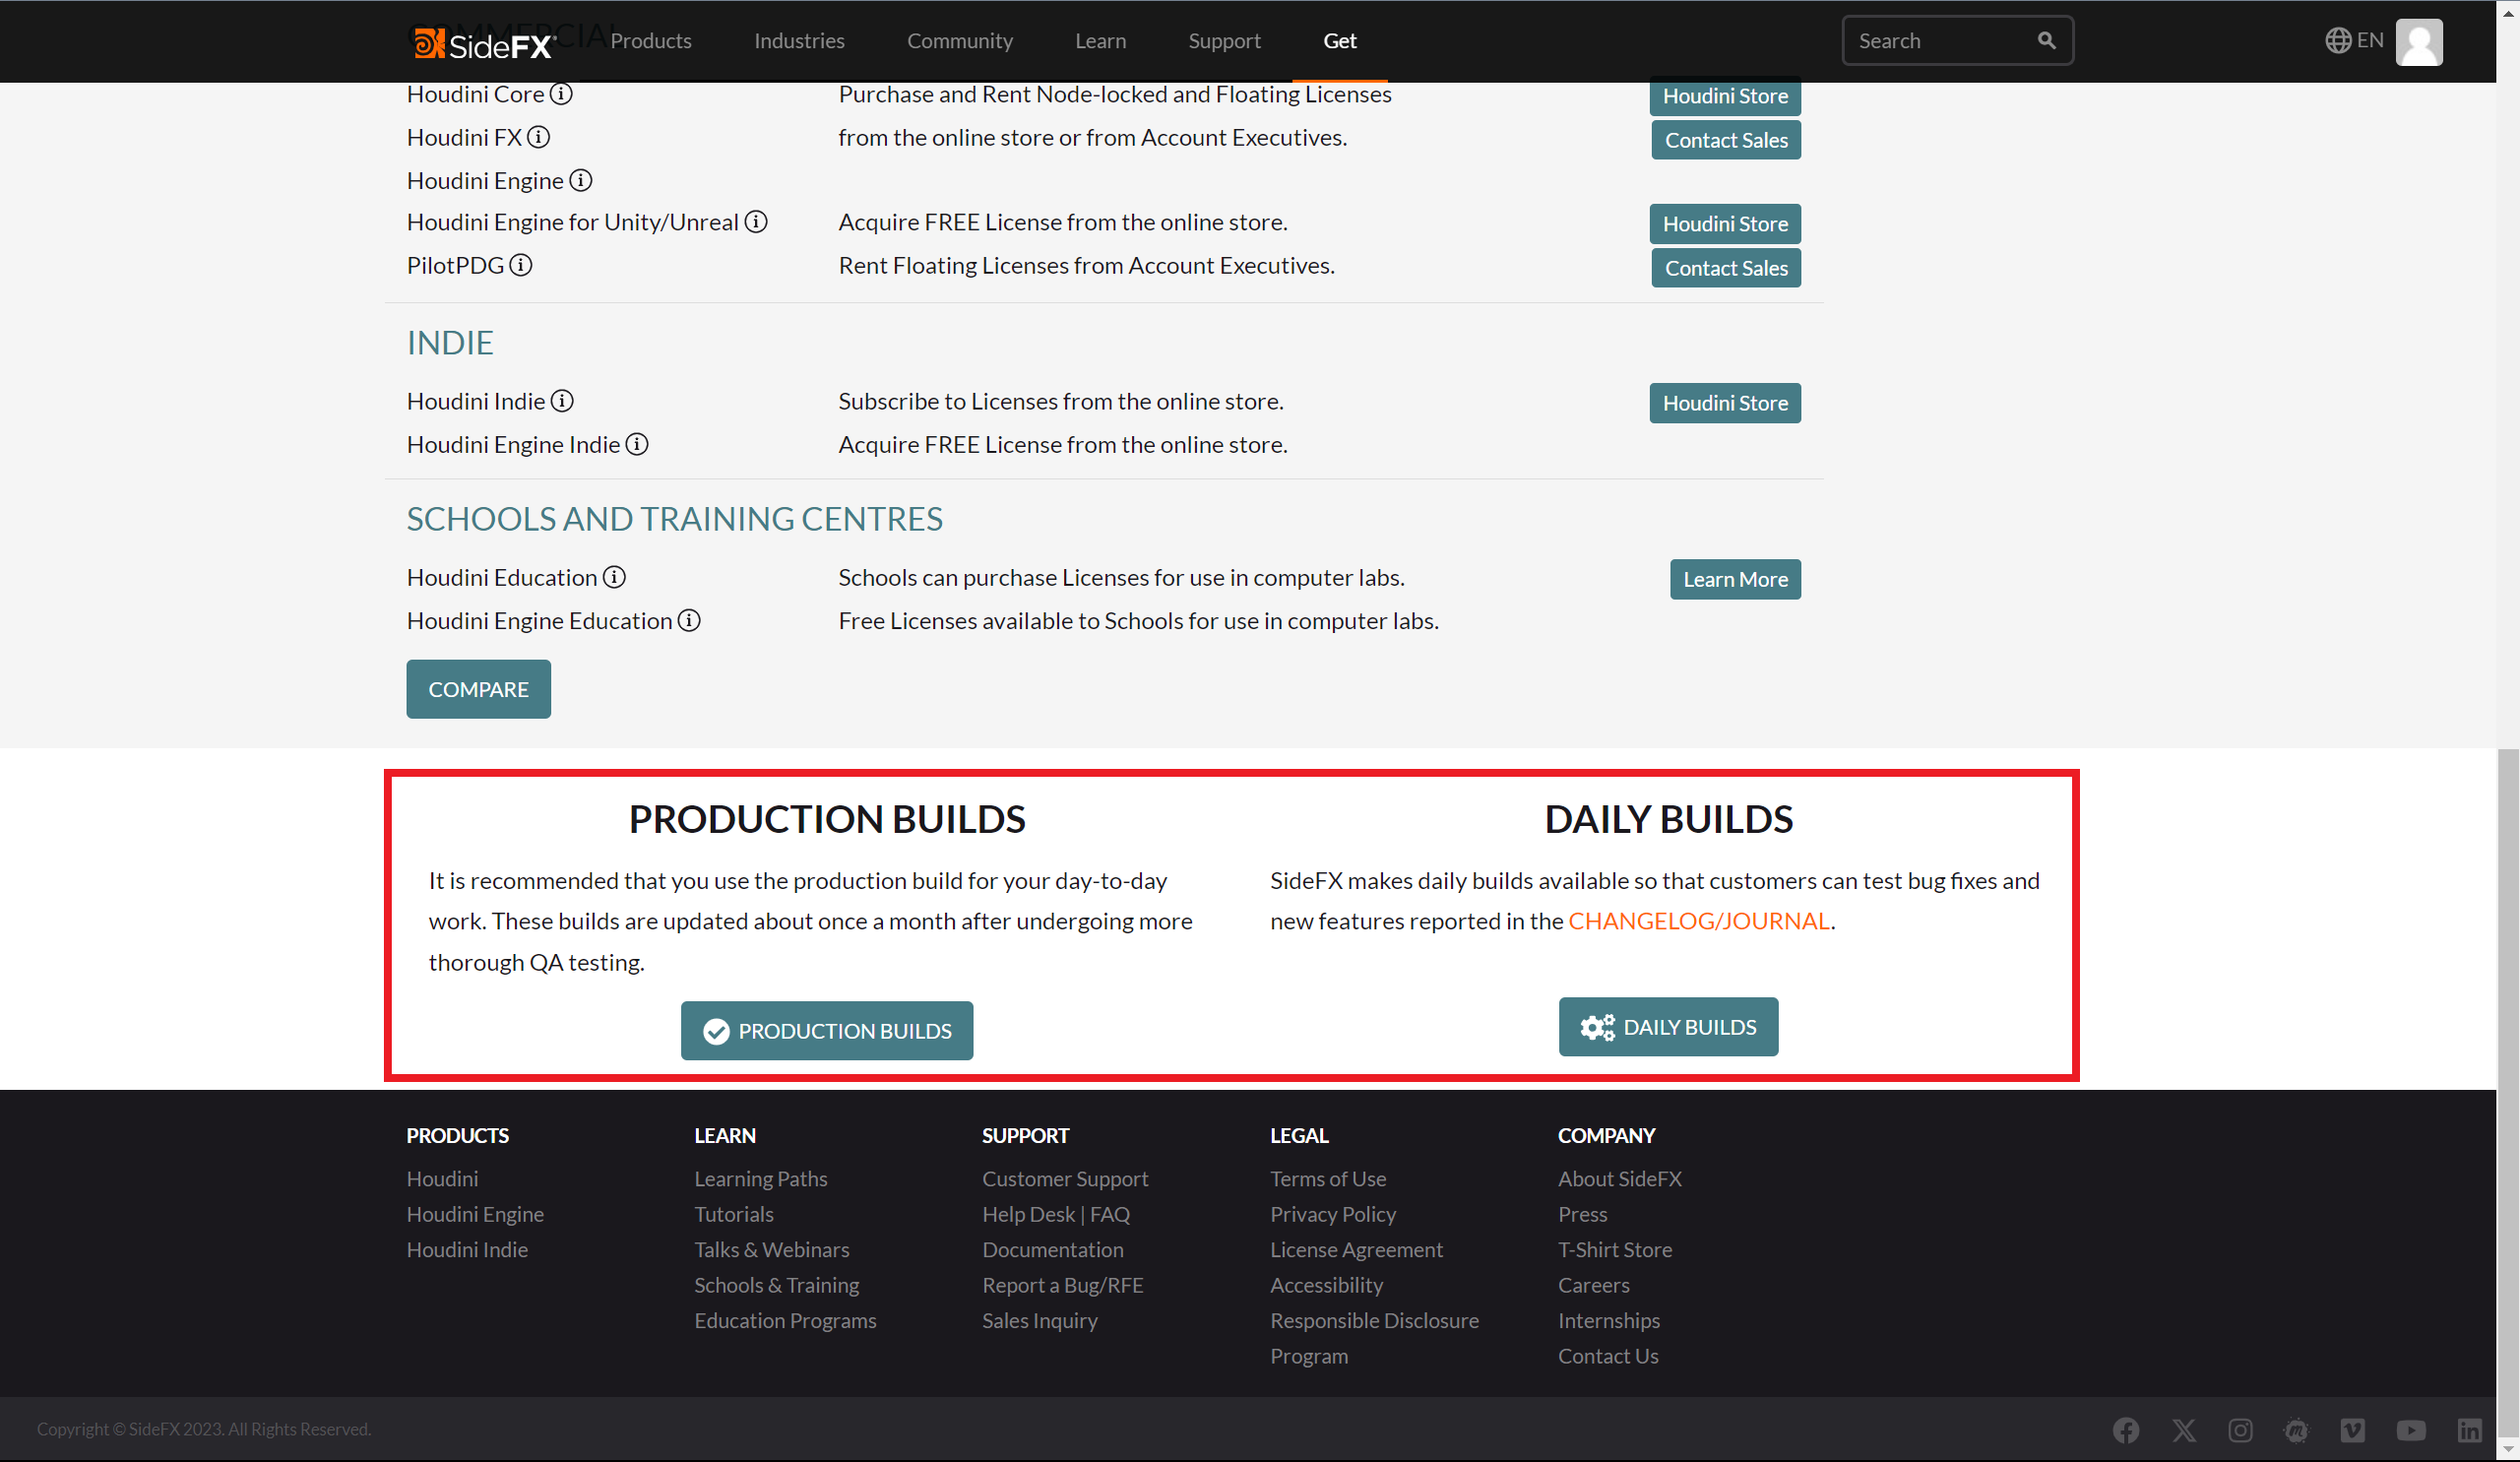Open About SideFX footer link
The image size is (2520, 1462).
tap(1620, 1179)
